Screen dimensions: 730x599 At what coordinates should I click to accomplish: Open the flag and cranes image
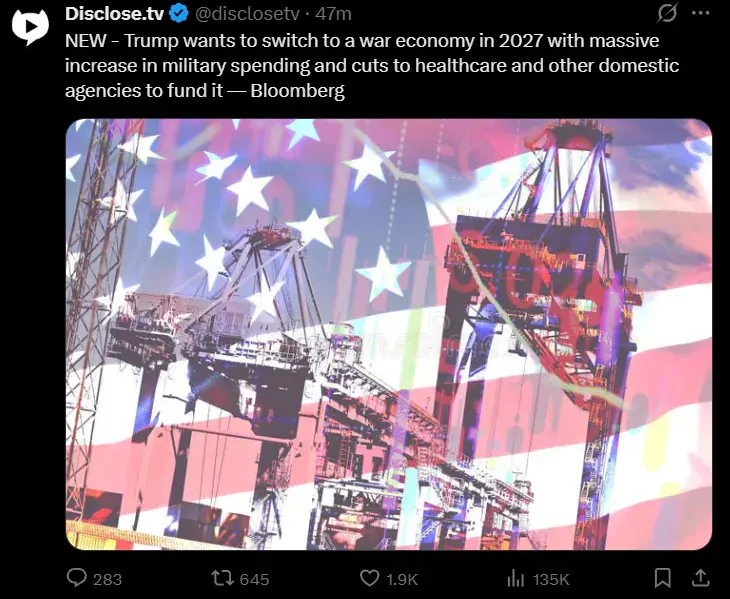coord(389,334)
